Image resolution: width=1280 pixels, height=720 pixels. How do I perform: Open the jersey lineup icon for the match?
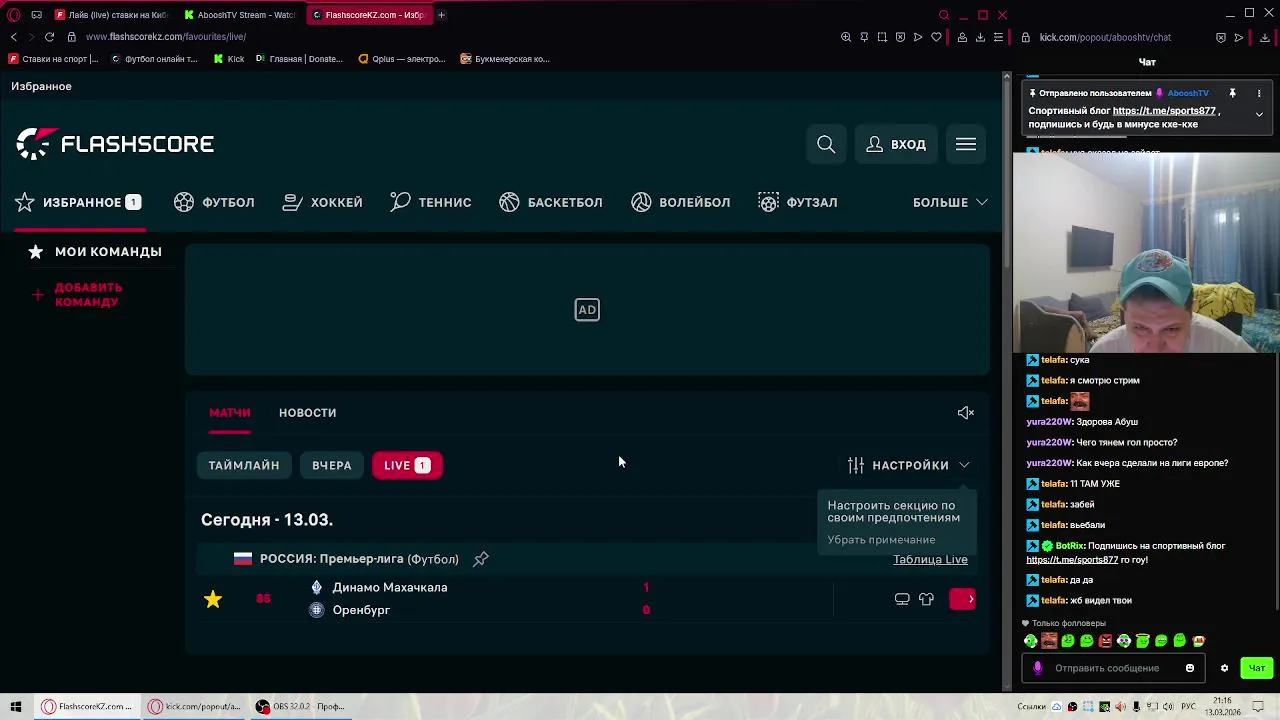point(926,599)
